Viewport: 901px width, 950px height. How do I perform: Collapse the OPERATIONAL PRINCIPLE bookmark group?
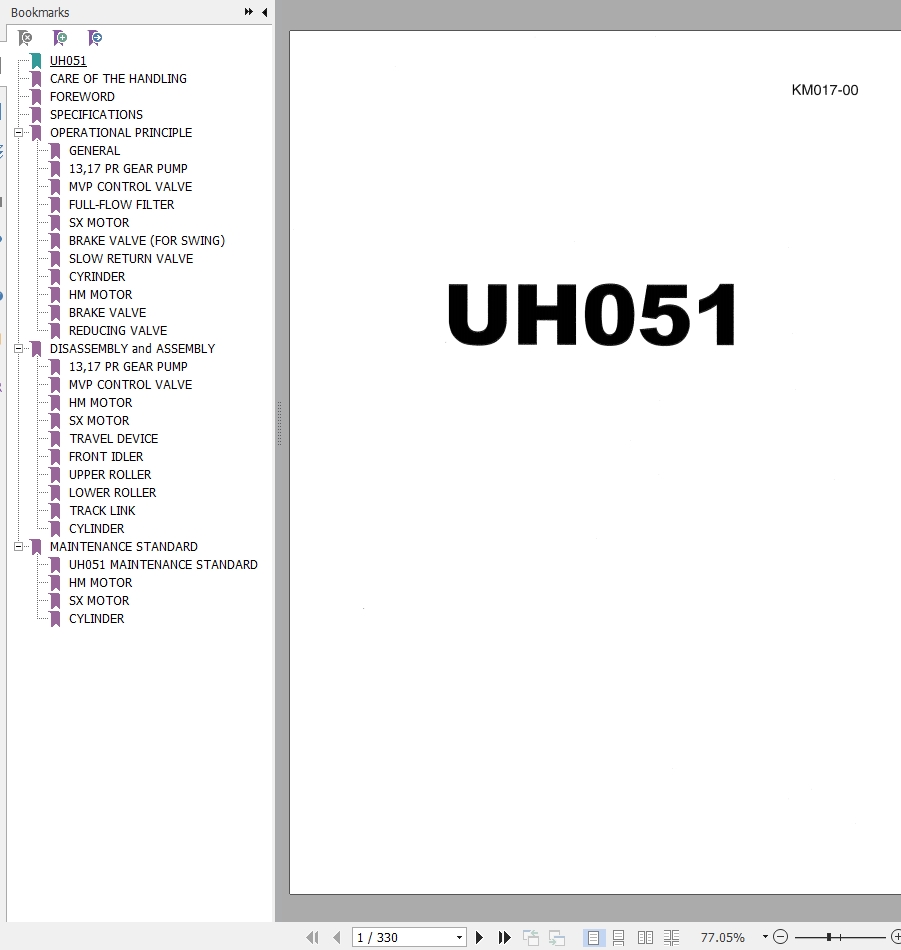tap(18, 133)
